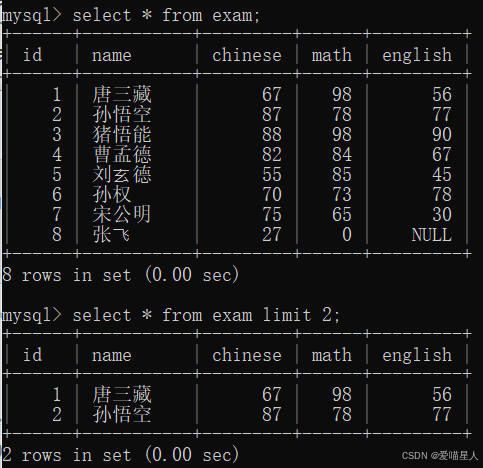Image resolution: width=483 pixels, height=468 pixels.
Task: Click the "id" header in the limit 2 result
Action: [32, 355]
